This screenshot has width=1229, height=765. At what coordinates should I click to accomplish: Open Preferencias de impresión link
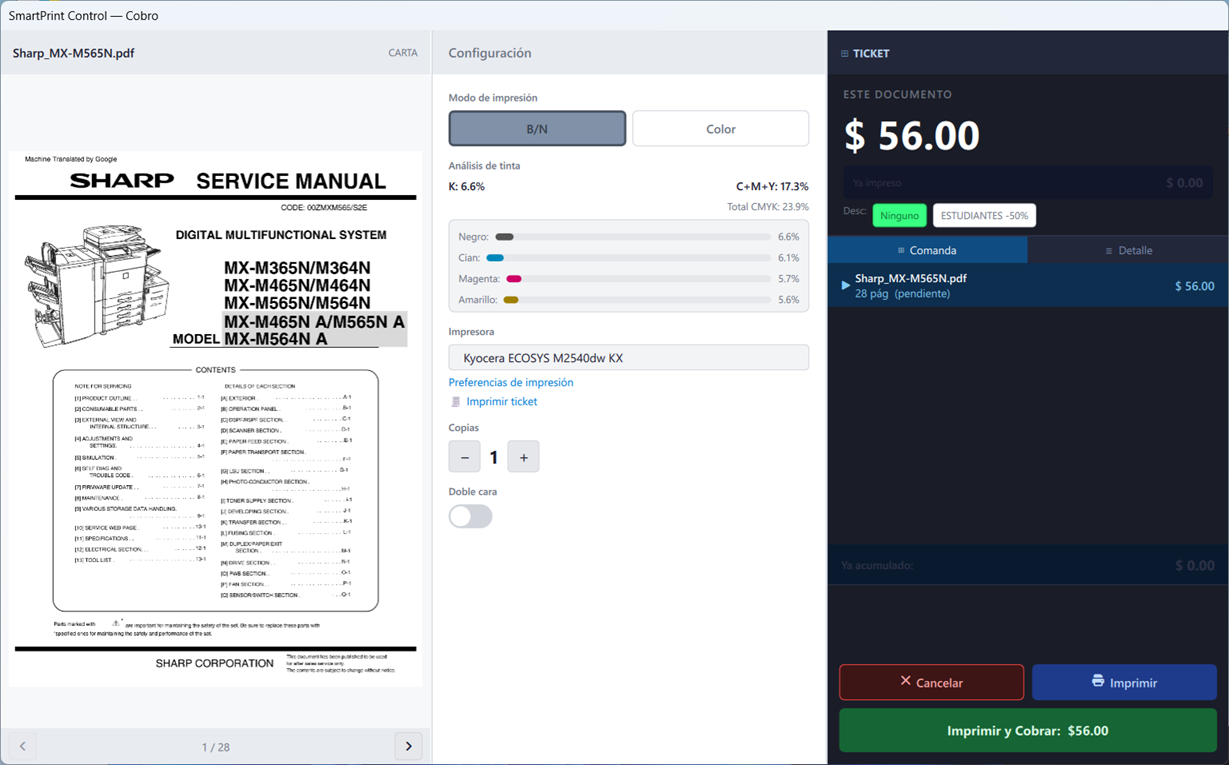point(511,382)
